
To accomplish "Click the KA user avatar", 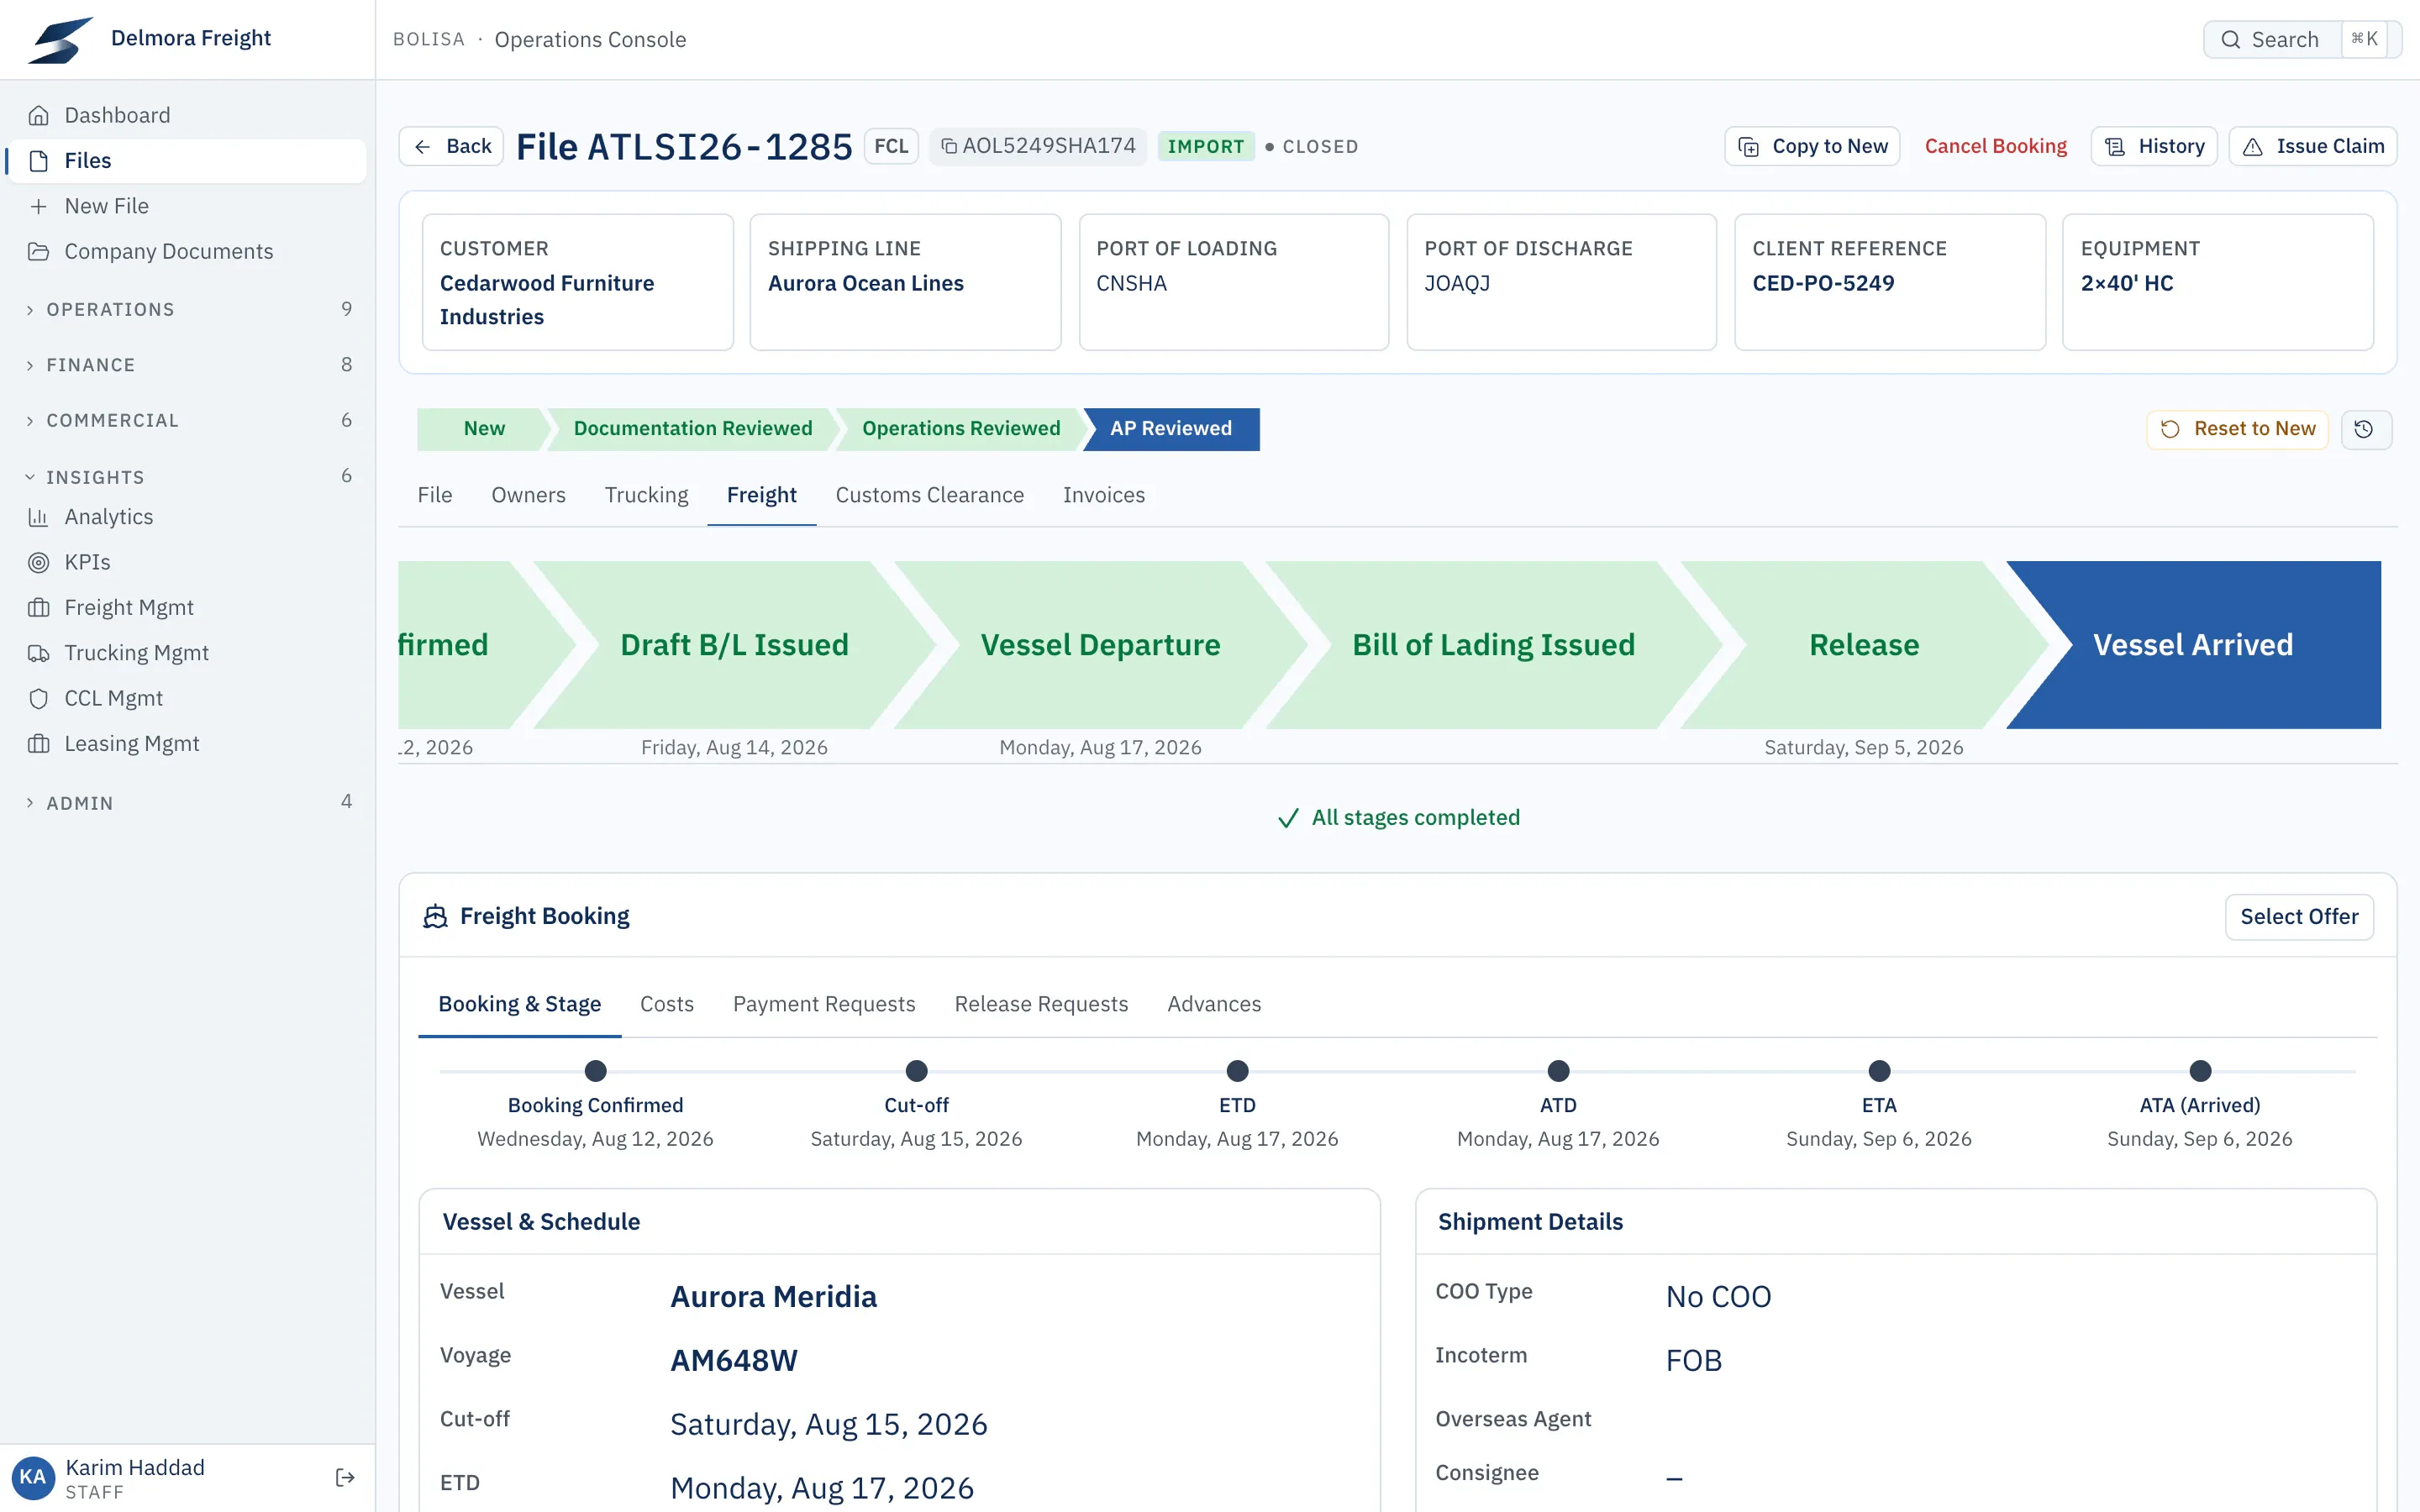I will coord(32,1477).
